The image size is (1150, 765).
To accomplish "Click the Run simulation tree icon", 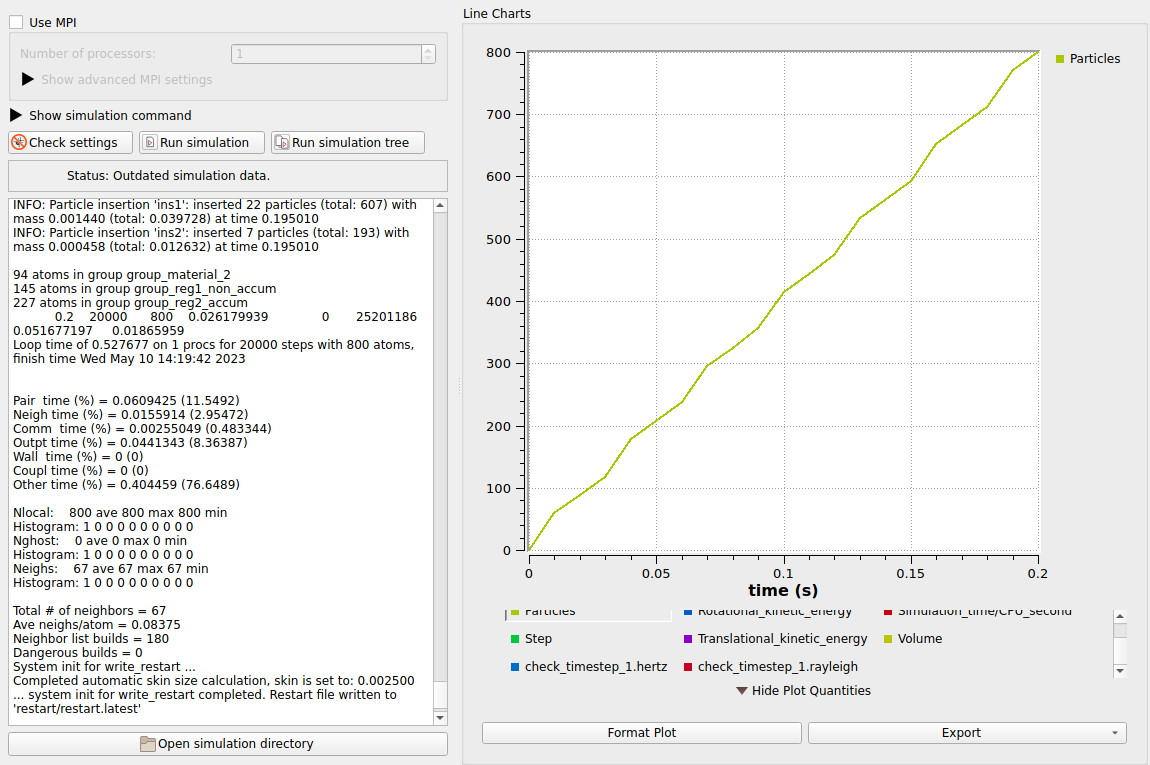I will 282,142.
